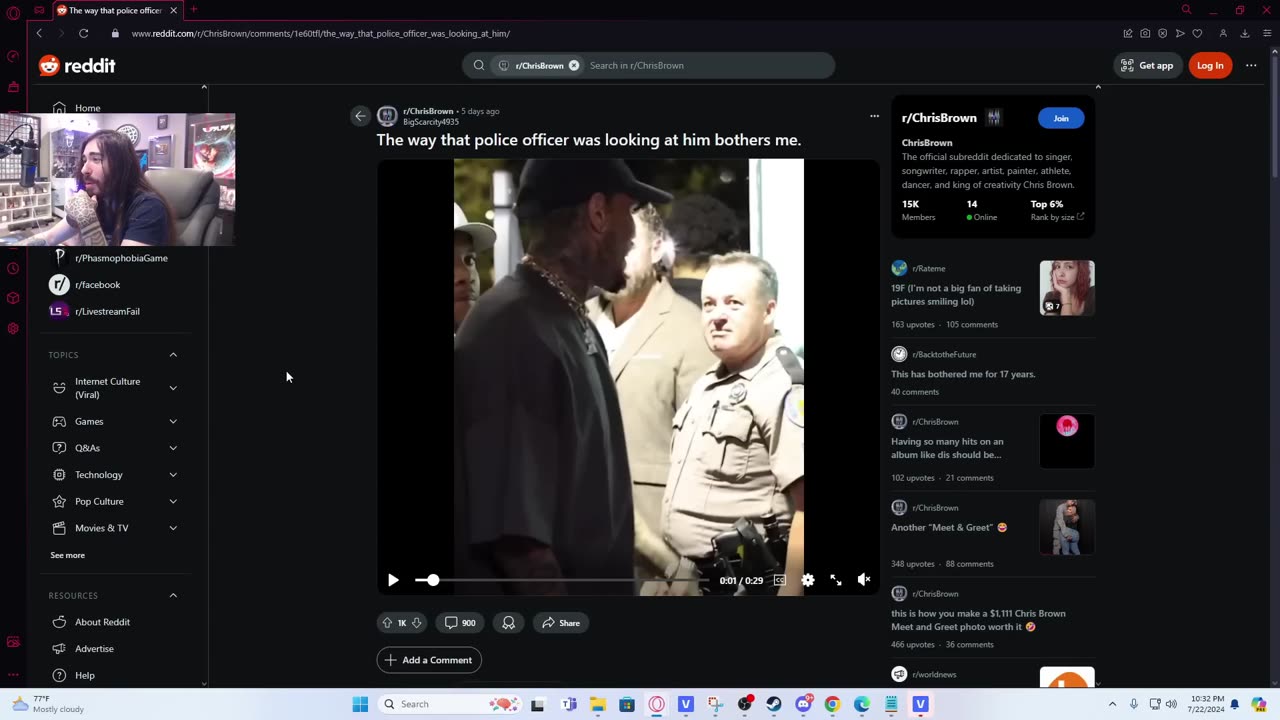The width and height of the screenshot is (1280, 720).
Task: Click the Log In button
Action: pos(1210,65)
